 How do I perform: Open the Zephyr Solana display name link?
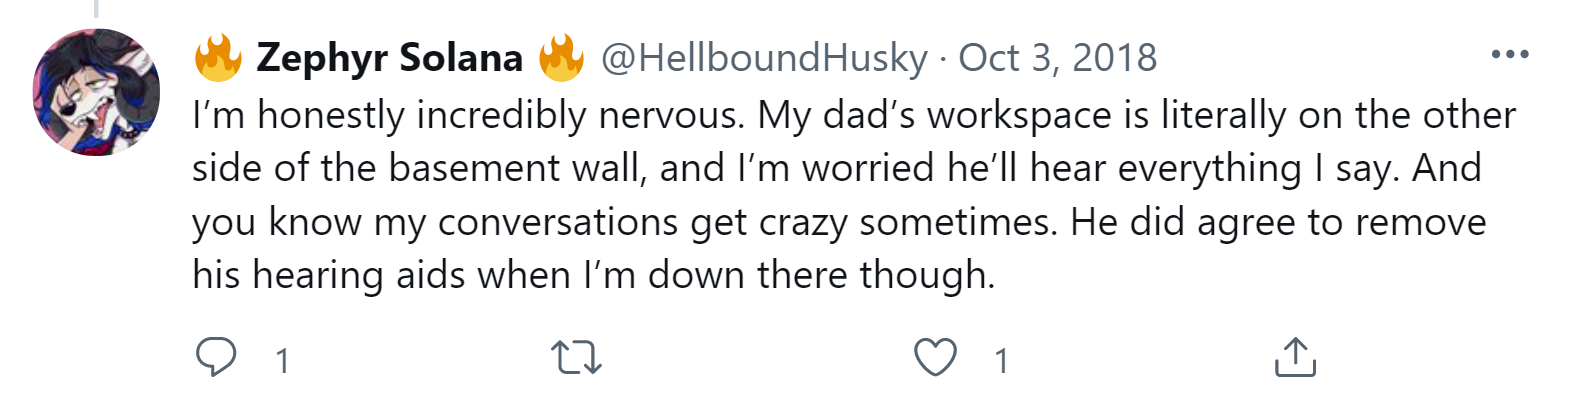click(390, 58)
